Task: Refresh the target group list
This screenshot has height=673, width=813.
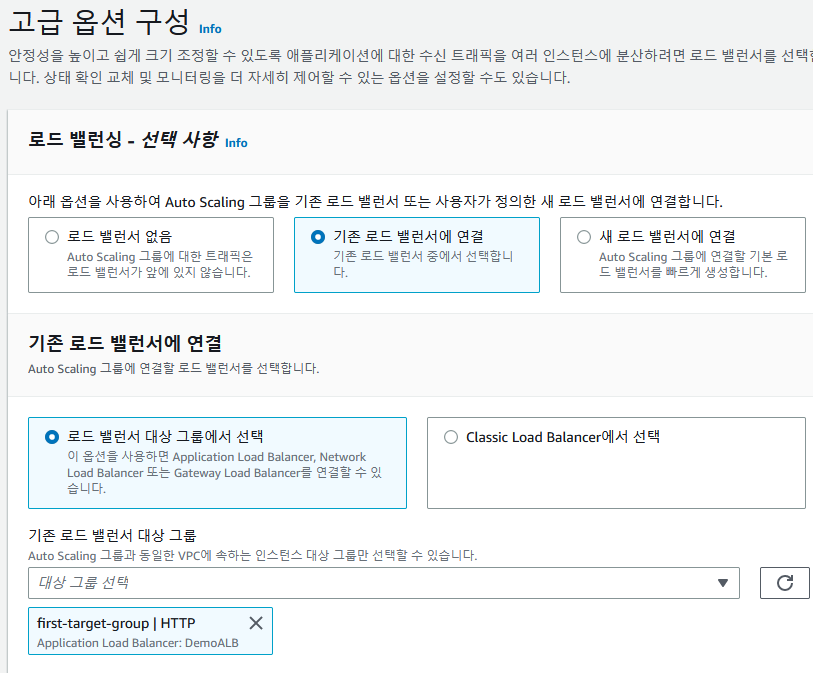Action: click(784, 583)
